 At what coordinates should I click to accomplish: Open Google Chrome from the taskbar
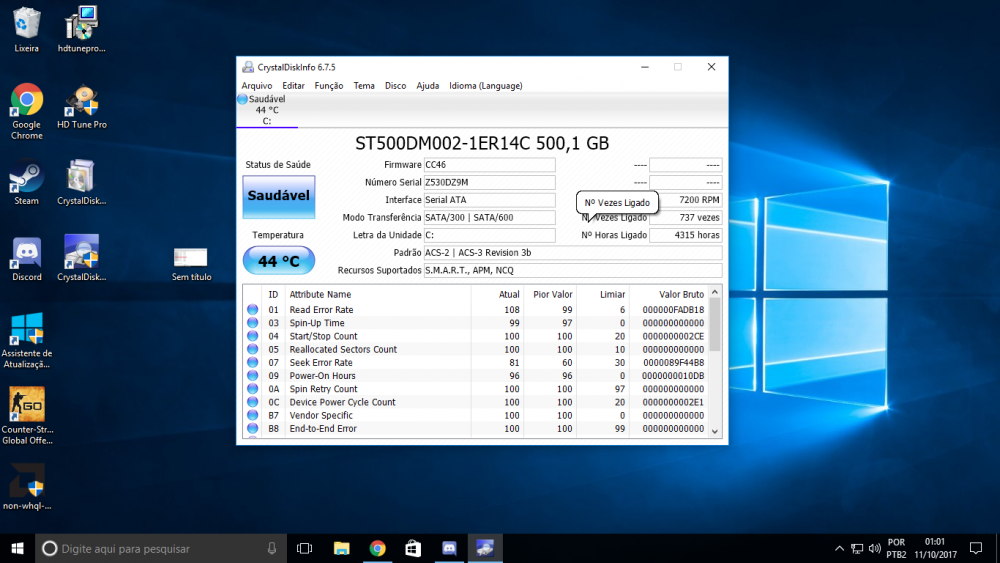[377, 548]
